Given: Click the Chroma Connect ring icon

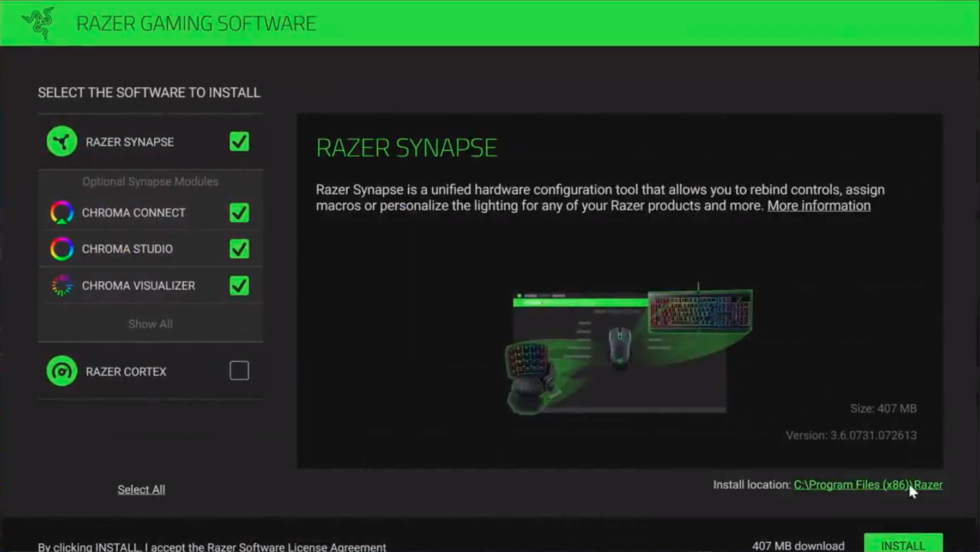Looking at the screenshot, I should tap(62, 212).
